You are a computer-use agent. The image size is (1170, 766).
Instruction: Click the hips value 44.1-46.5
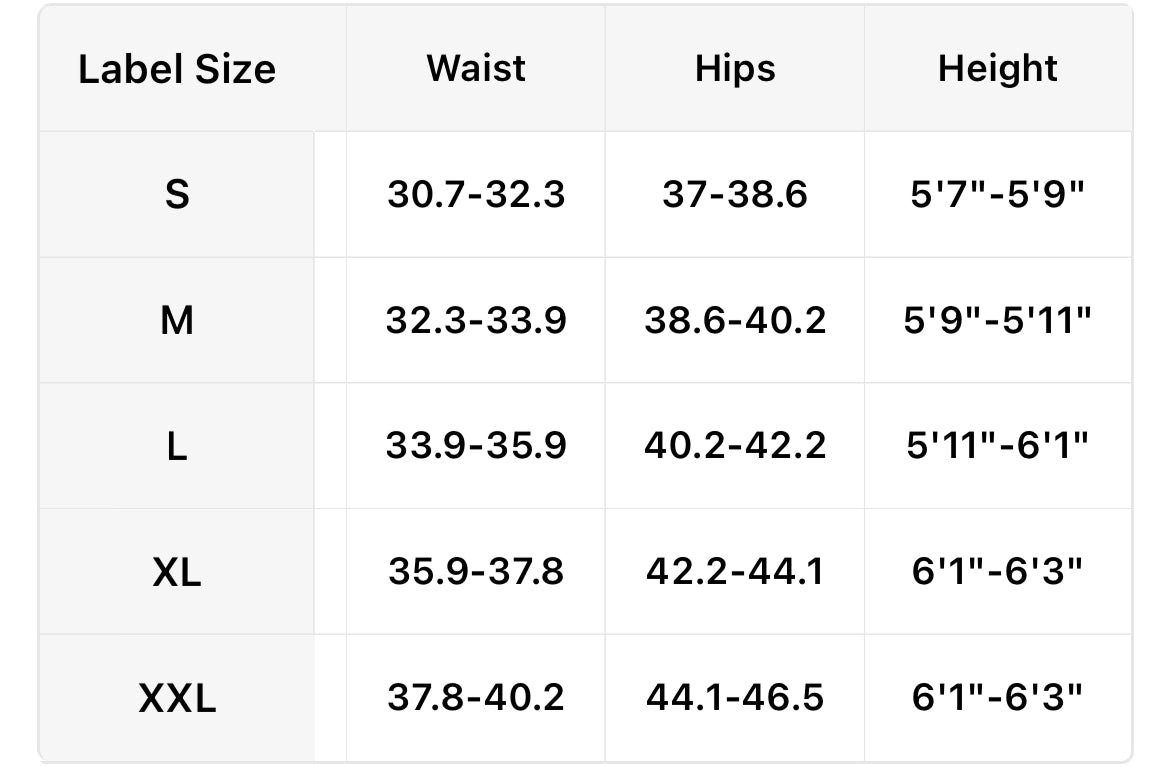pyautogui.click(x=735, y=698)
